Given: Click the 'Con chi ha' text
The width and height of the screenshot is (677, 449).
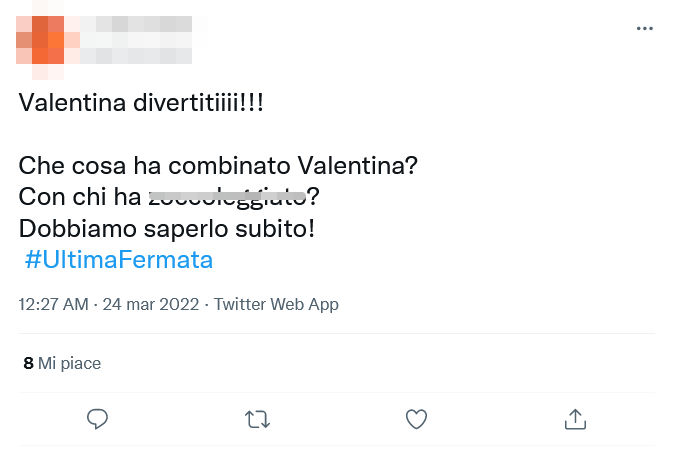Looking at the screenshot, I should (80, 197).
